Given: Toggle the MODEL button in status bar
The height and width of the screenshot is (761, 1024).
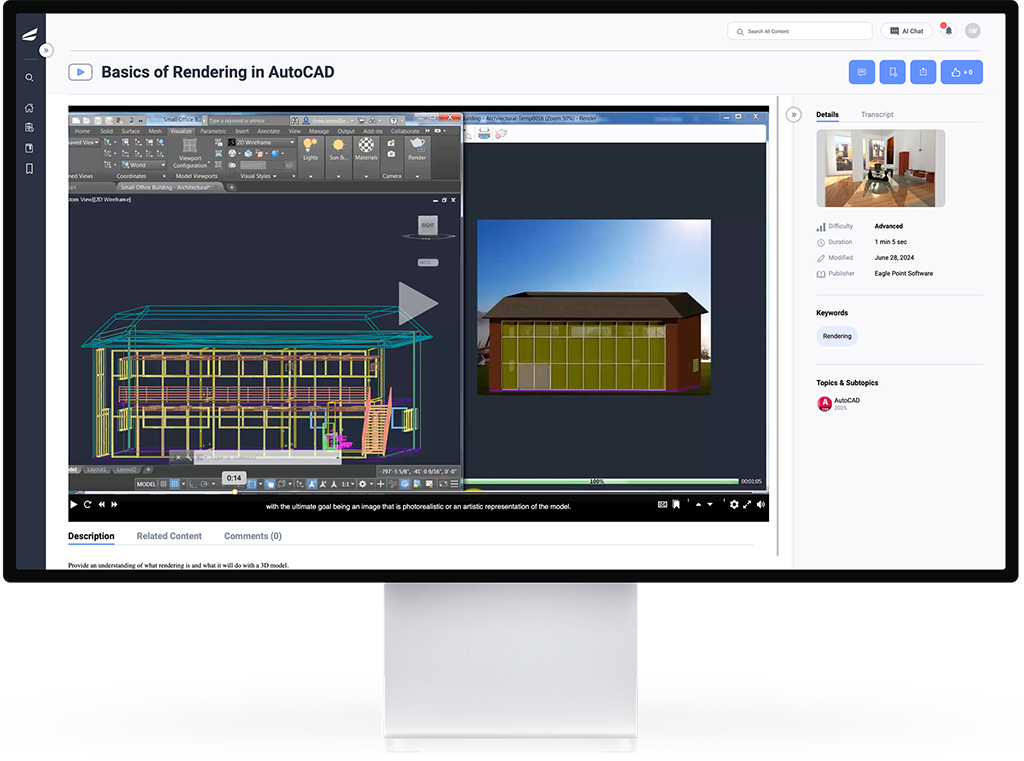Looking at the screenshot, I should [146, 484].
